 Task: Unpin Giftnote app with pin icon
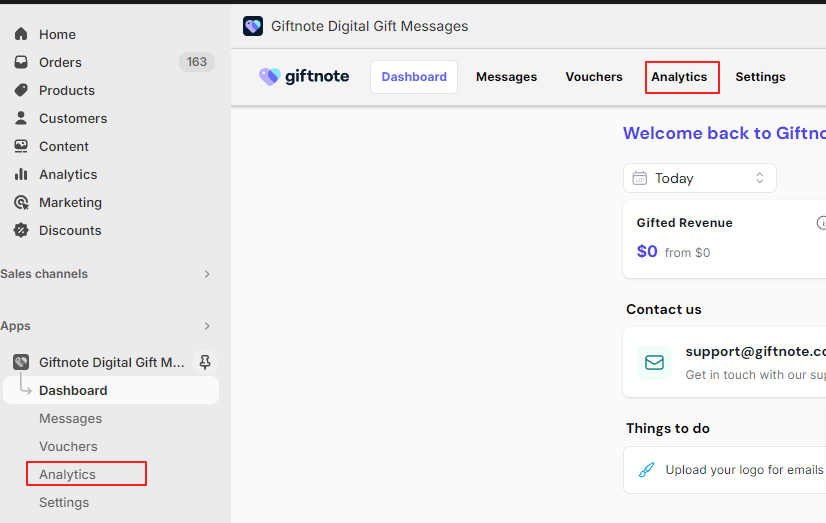(205, 362)
